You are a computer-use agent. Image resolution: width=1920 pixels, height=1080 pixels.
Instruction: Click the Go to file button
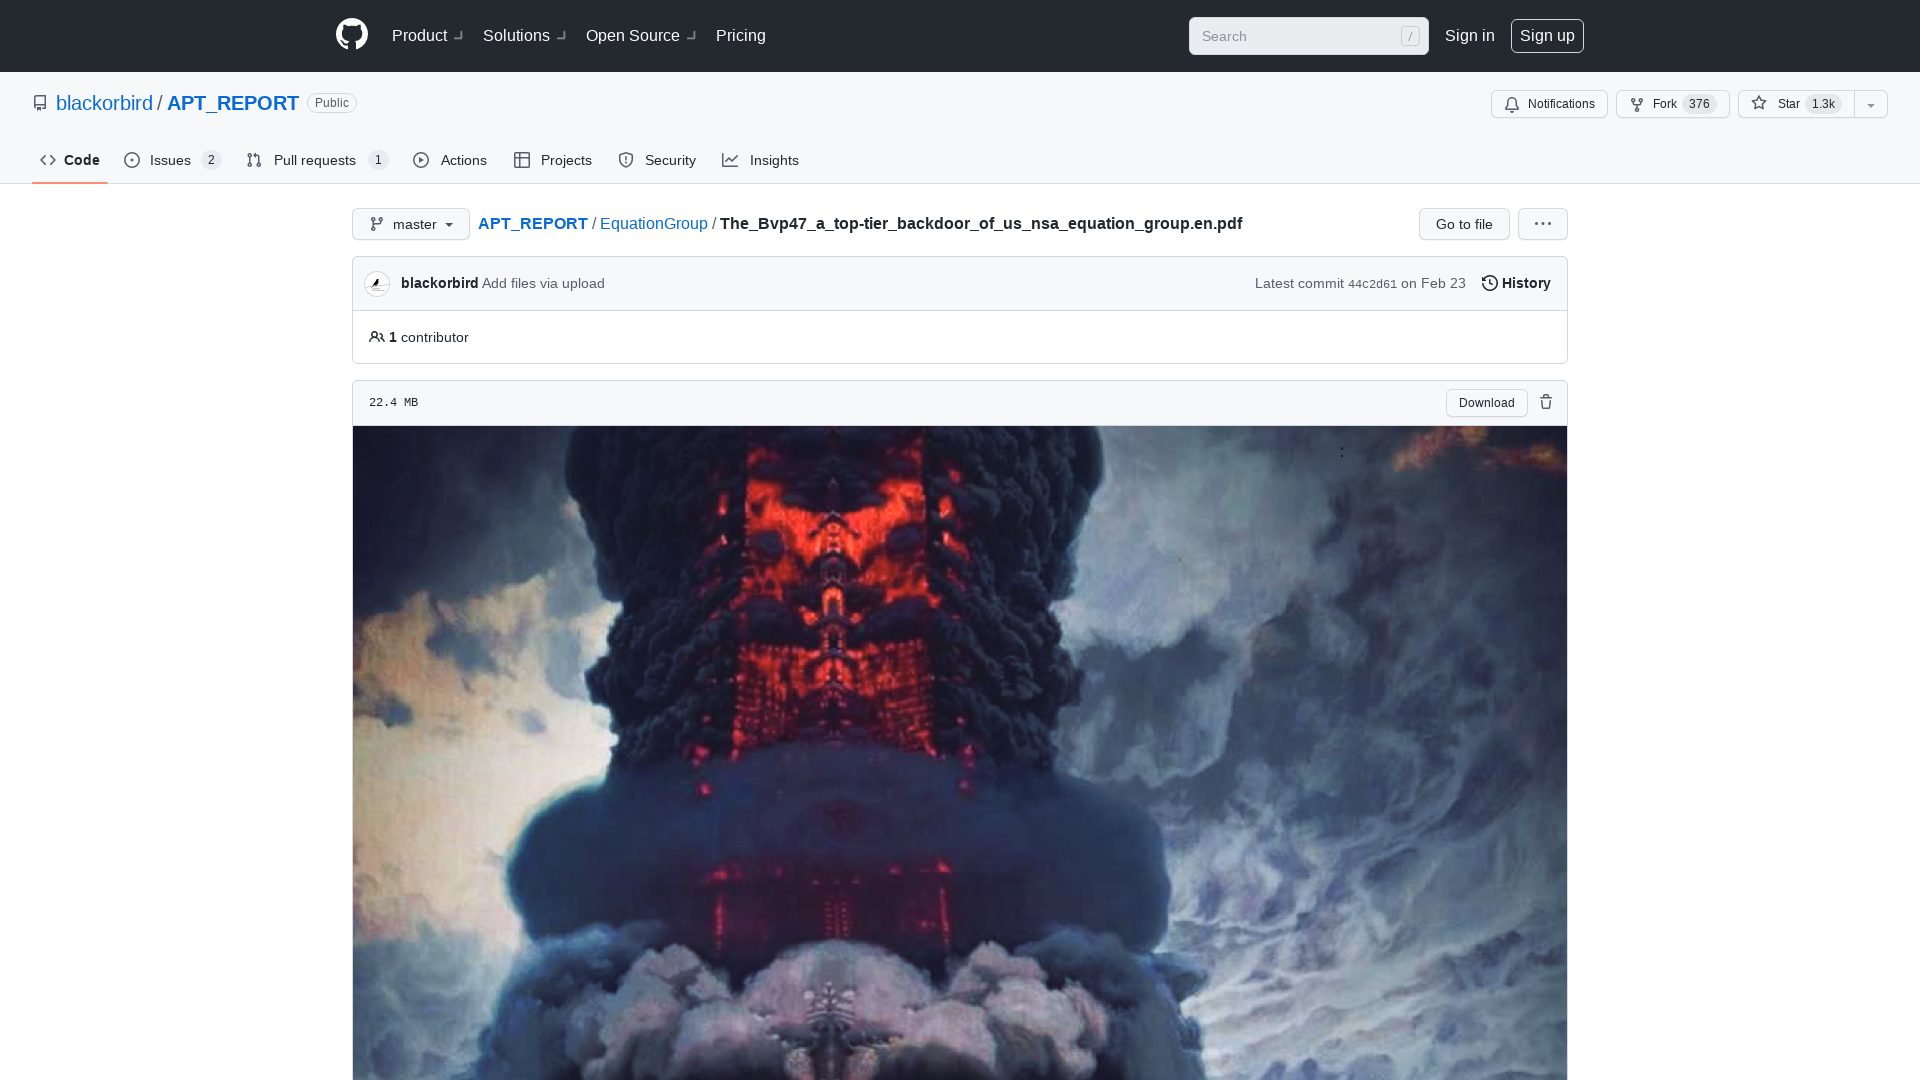click(1464, 224)
